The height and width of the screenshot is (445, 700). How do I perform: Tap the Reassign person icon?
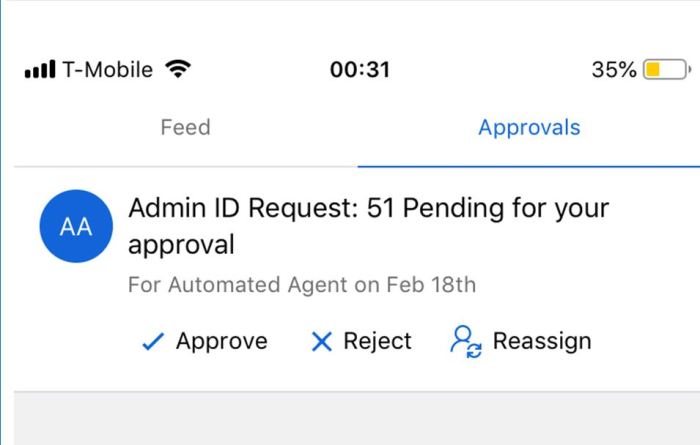click(x=465, y=341)
